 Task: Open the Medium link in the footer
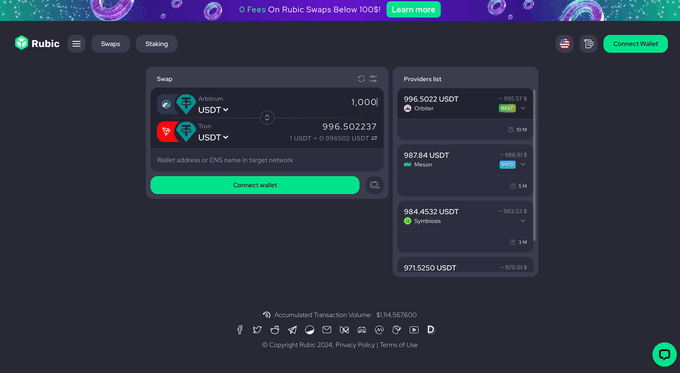point(344,330)
